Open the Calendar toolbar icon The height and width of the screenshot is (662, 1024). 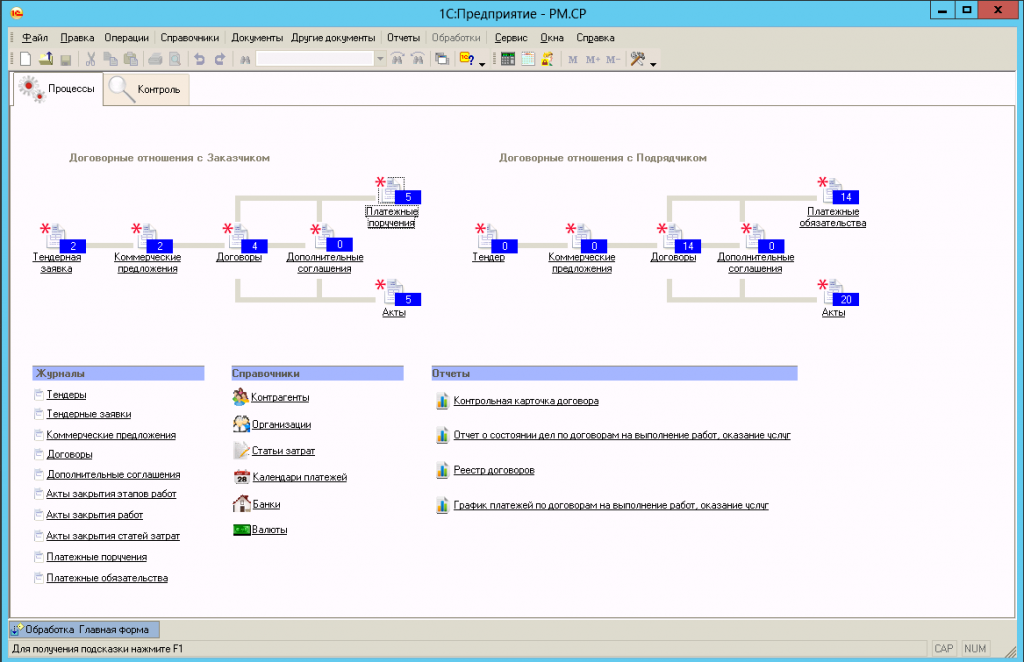[x=528, y=59]
